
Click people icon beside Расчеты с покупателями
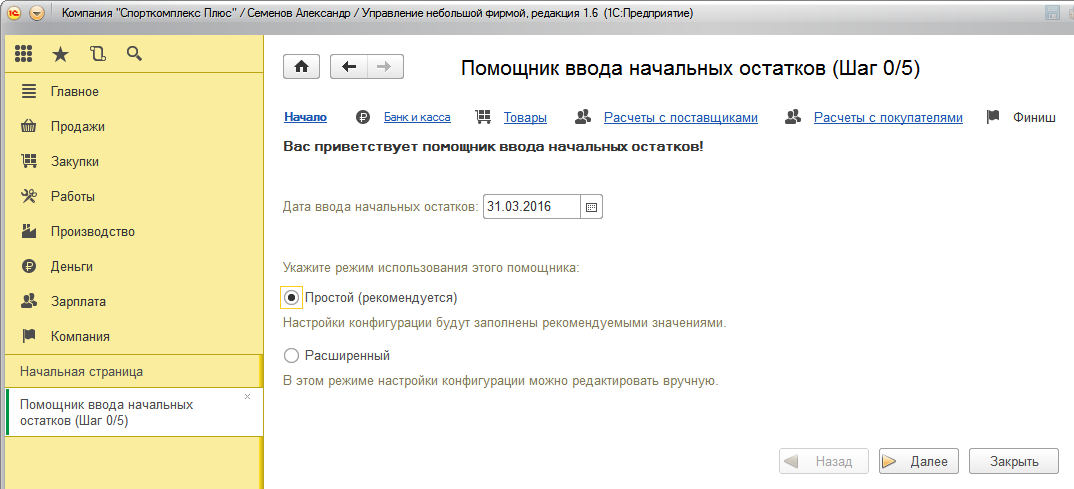(x=792, y=117)
